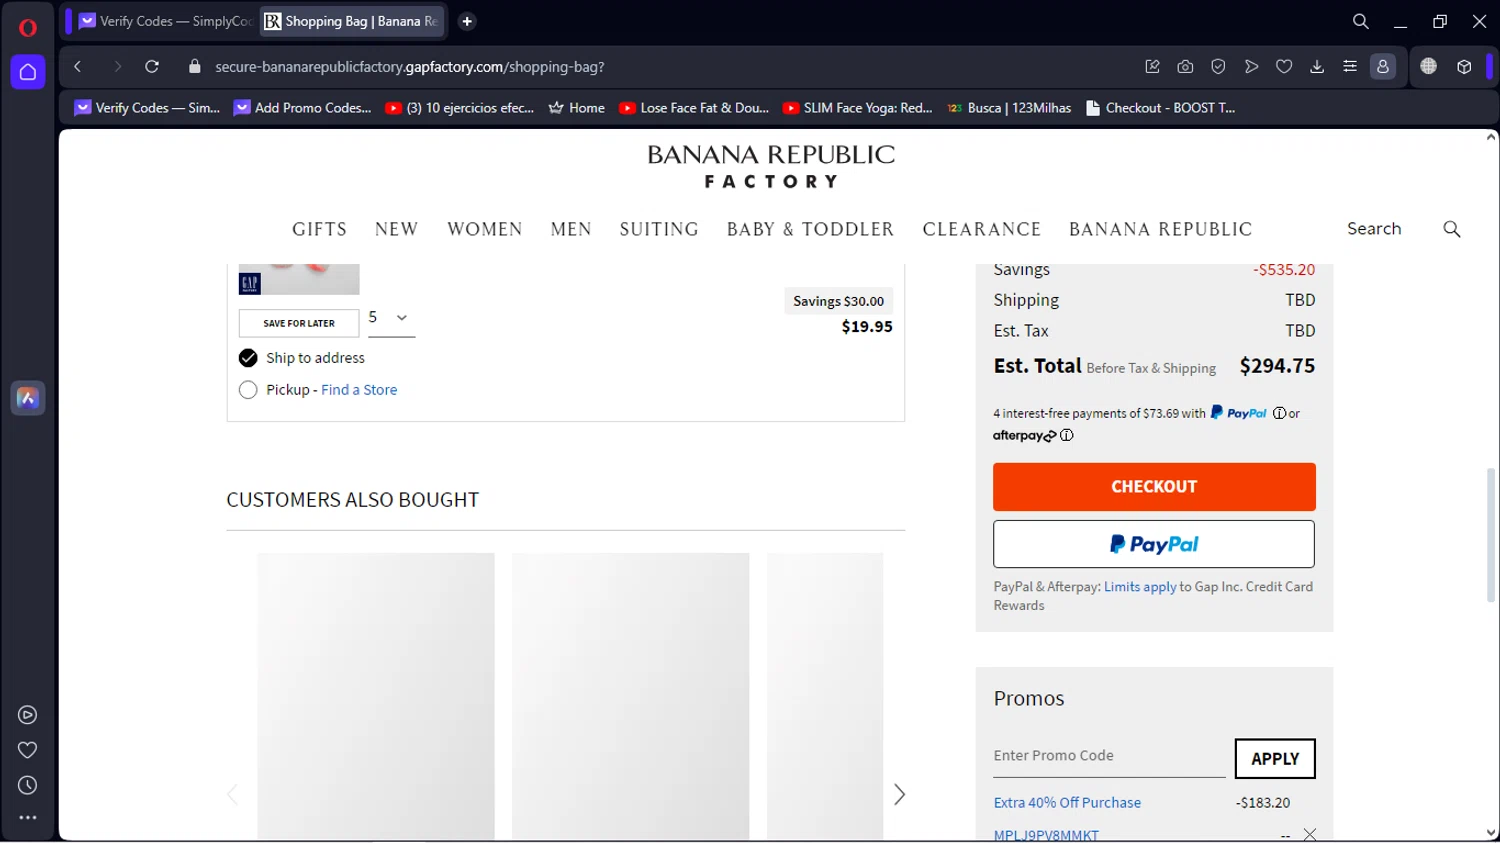Click the Enter Promo Code field

point(1109,756)
